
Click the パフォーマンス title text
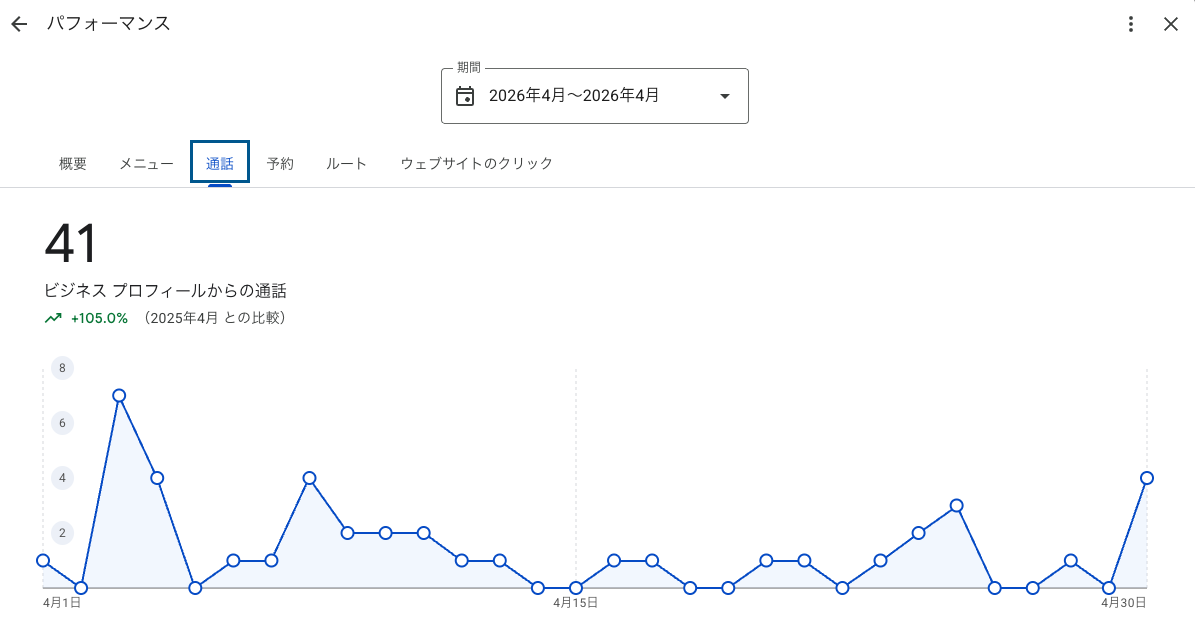click(108, 24)
